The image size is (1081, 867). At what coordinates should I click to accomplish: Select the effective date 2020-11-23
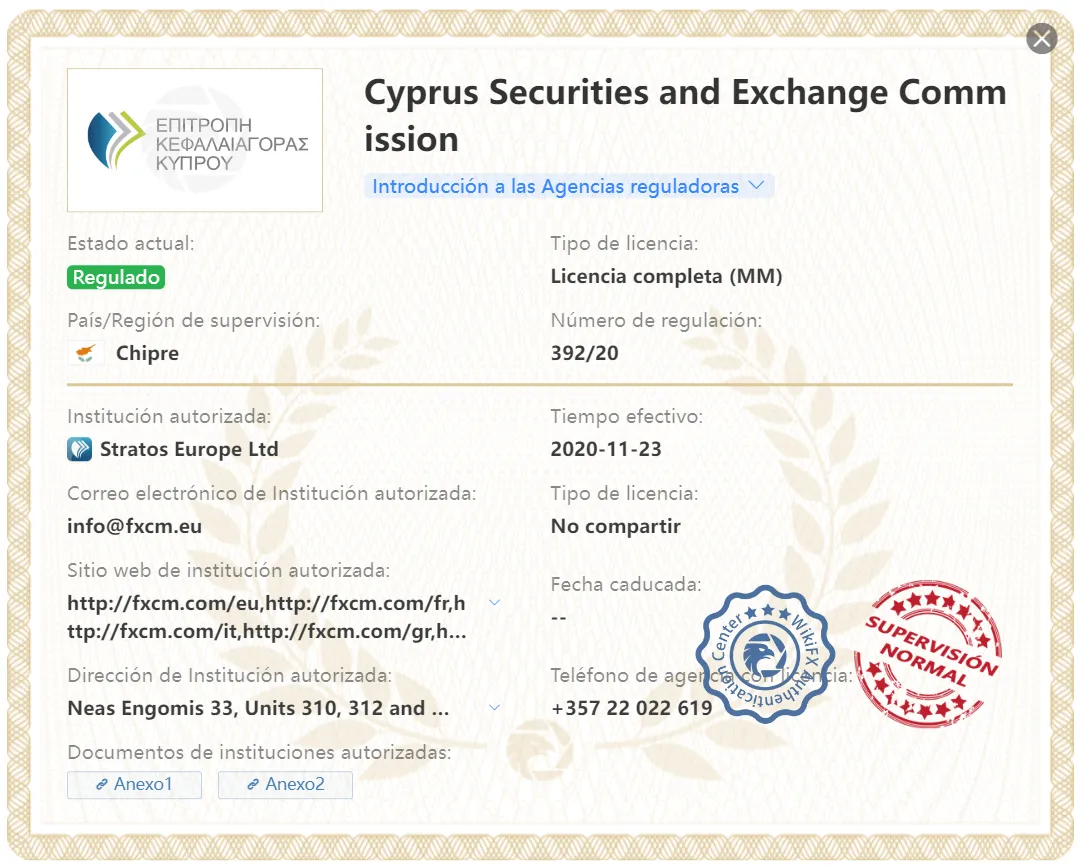tap(606, 449)
